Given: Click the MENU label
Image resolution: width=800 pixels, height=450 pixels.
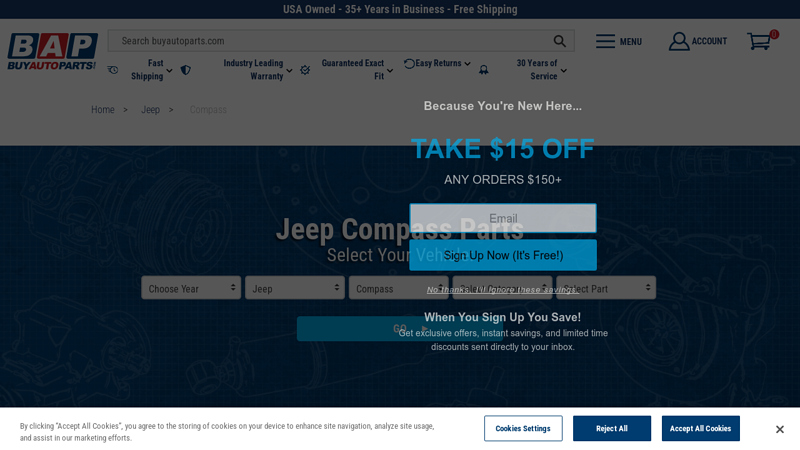Looking at the screenshot, I should click(631, 42).
